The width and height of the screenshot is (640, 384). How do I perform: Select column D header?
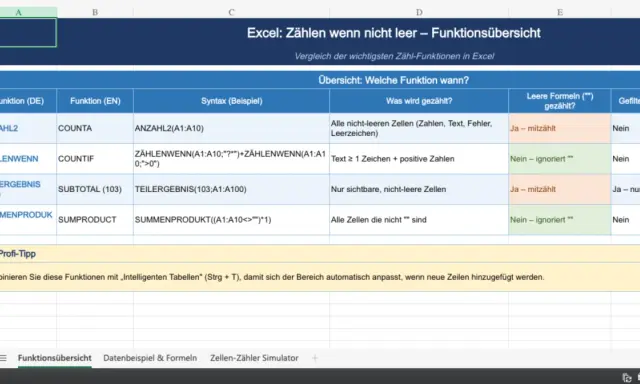[x=419, y=12]
